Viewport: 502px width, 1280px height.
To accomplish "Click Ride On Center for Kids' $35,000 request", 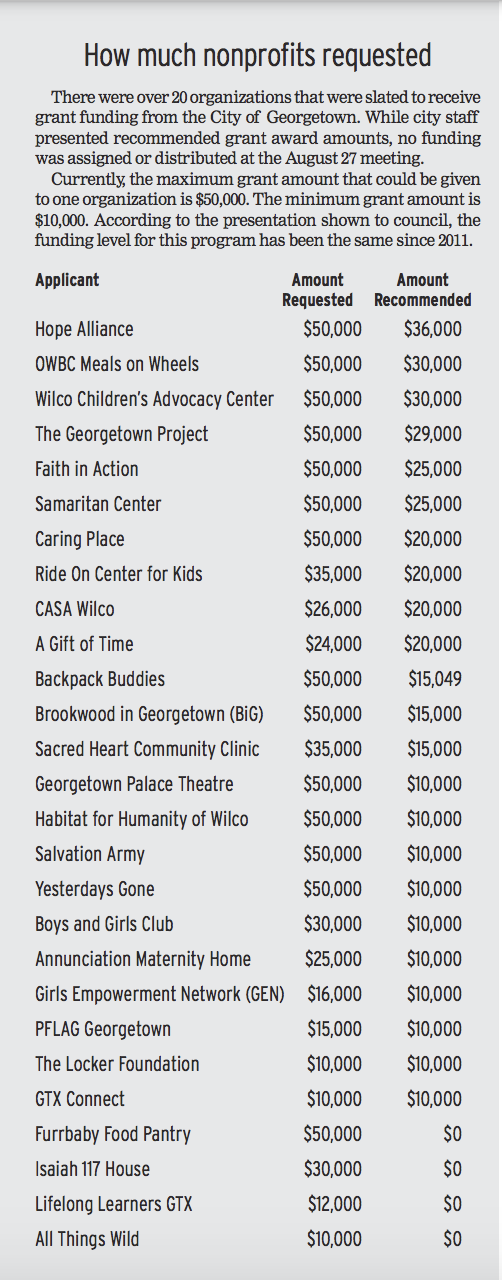I will click(x=333, y=574).
